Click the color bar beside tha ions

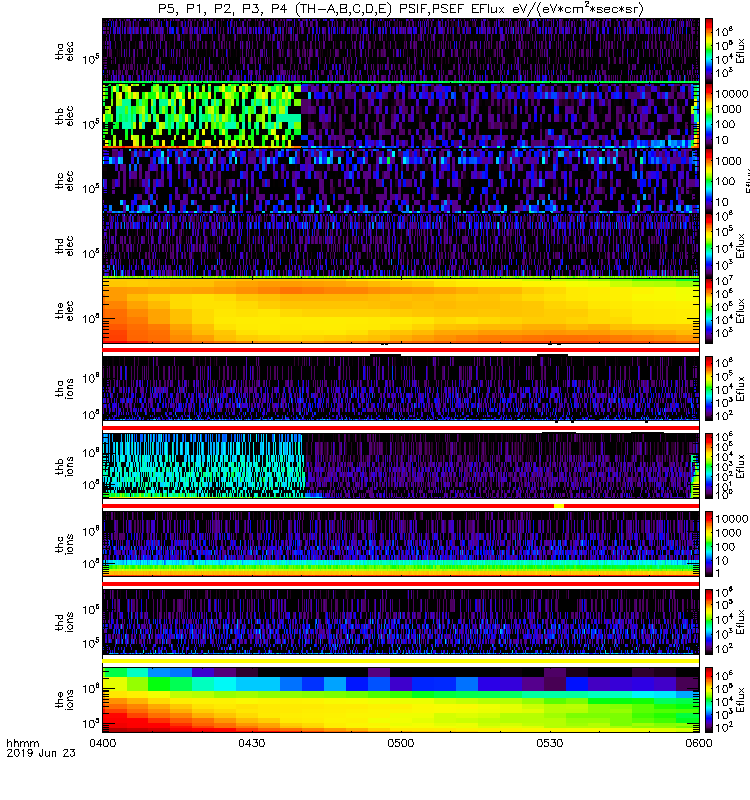[x=709, y=388]
